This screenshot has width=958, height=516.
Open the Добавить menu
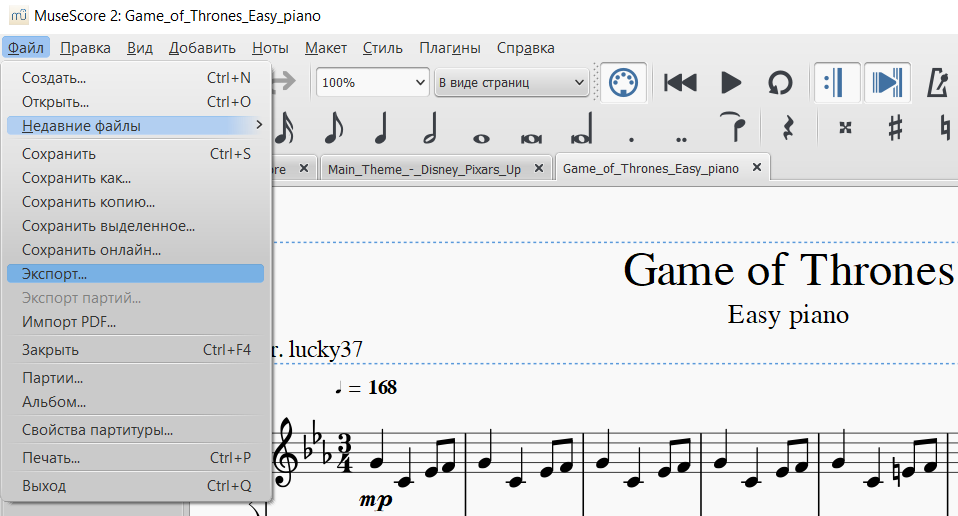tap(202, 48)
